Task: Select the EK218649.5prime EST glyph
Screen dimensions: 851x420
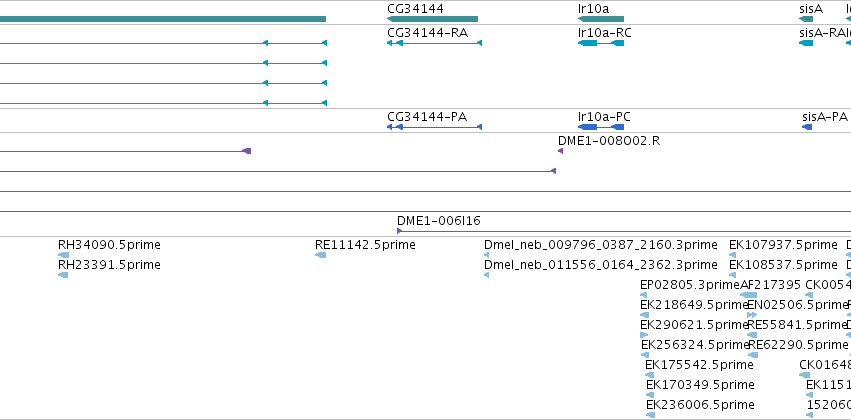Action: pyautogui.click(x=645, y=315)
